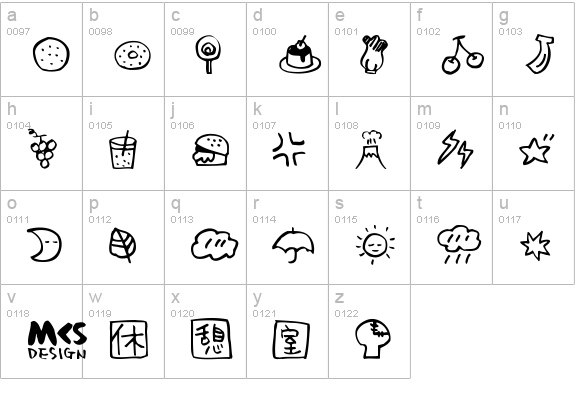
Task: Click the grapes glyph in cell h
Action: 43,149
